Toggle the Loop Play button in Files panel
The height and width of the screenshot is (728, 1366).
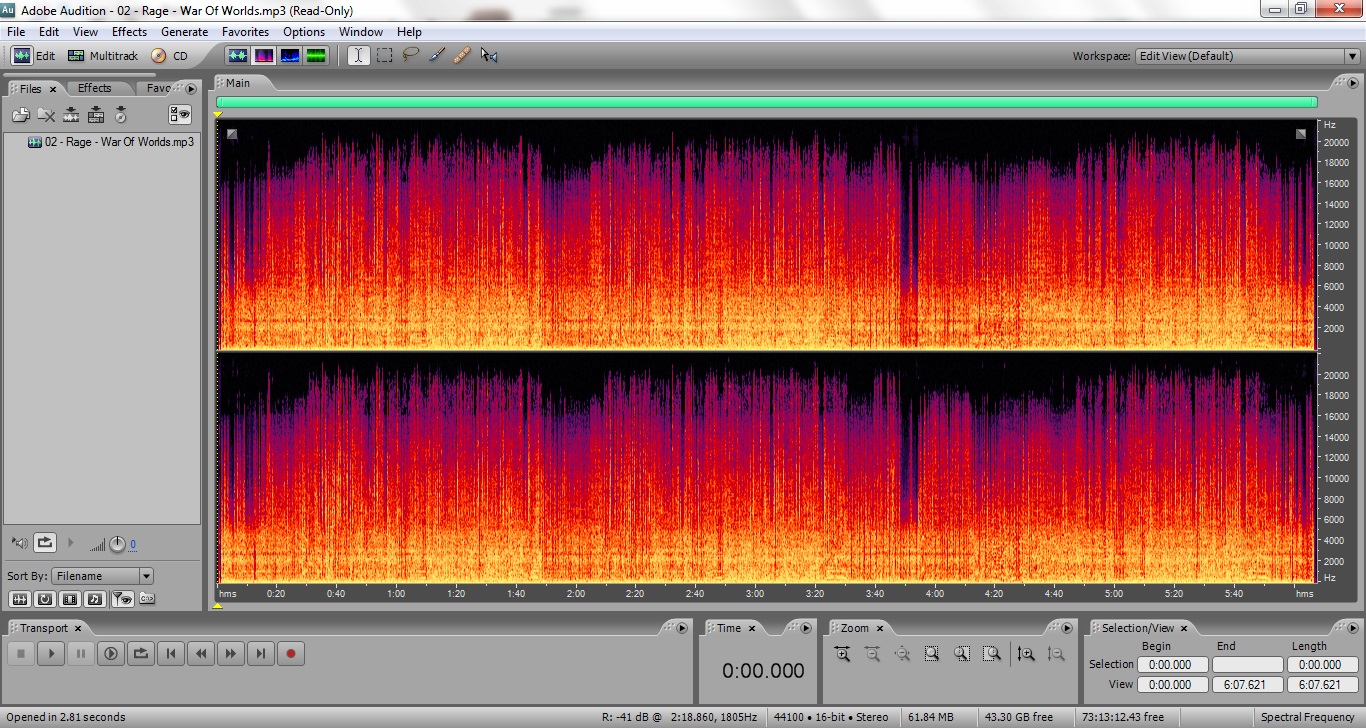(x=45, y=543)
